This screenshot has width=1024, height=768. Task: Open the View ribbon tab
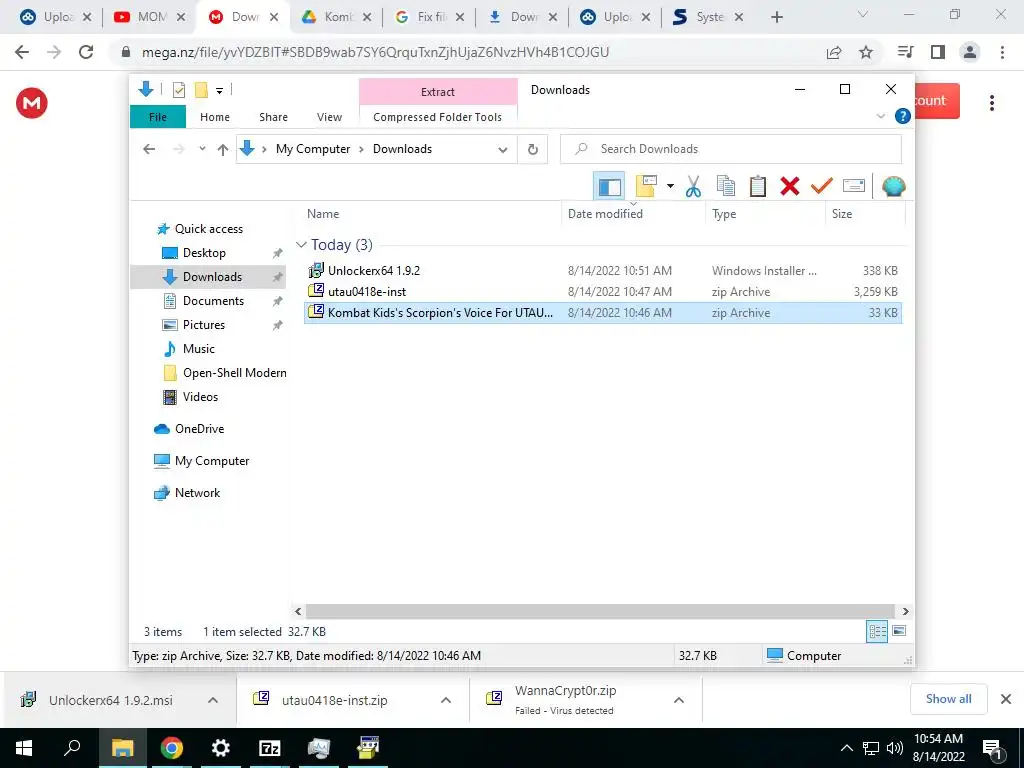(x=329, y=117)
